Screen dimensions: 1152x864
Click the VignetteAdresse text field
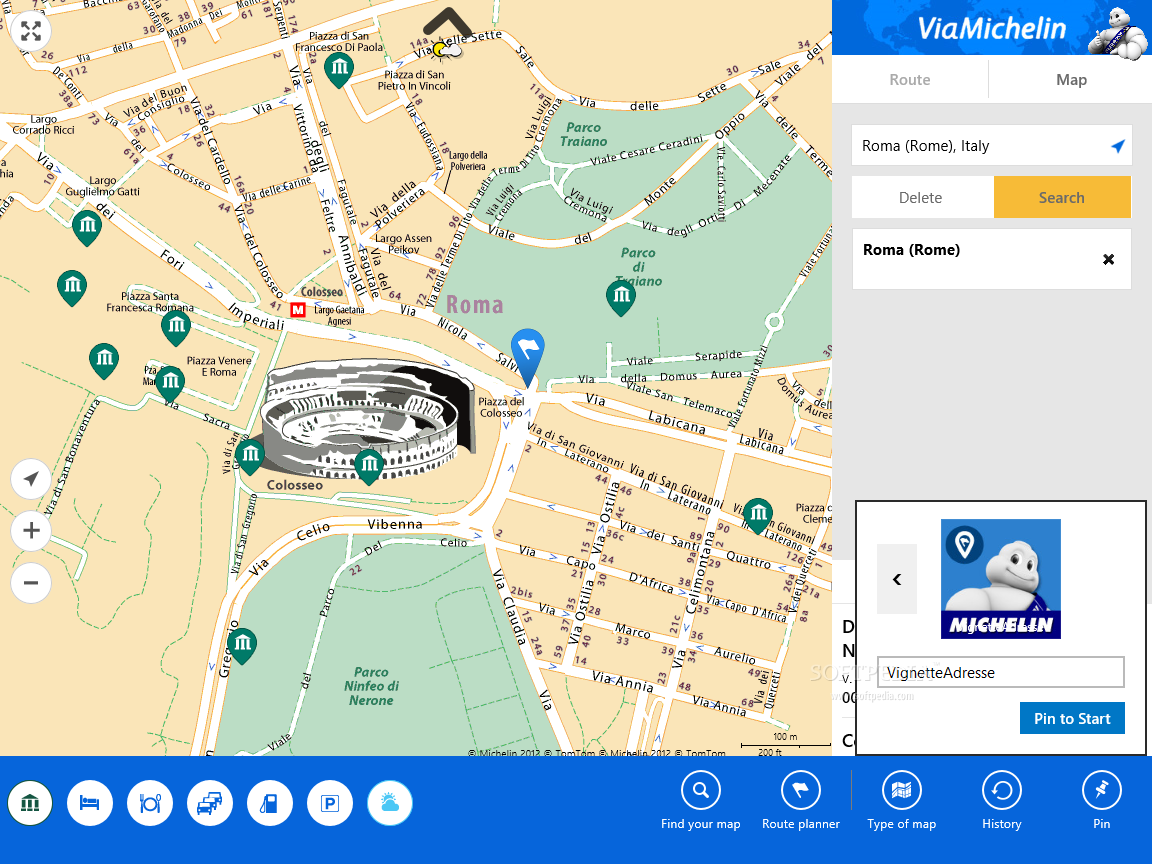pos(1001,672)
